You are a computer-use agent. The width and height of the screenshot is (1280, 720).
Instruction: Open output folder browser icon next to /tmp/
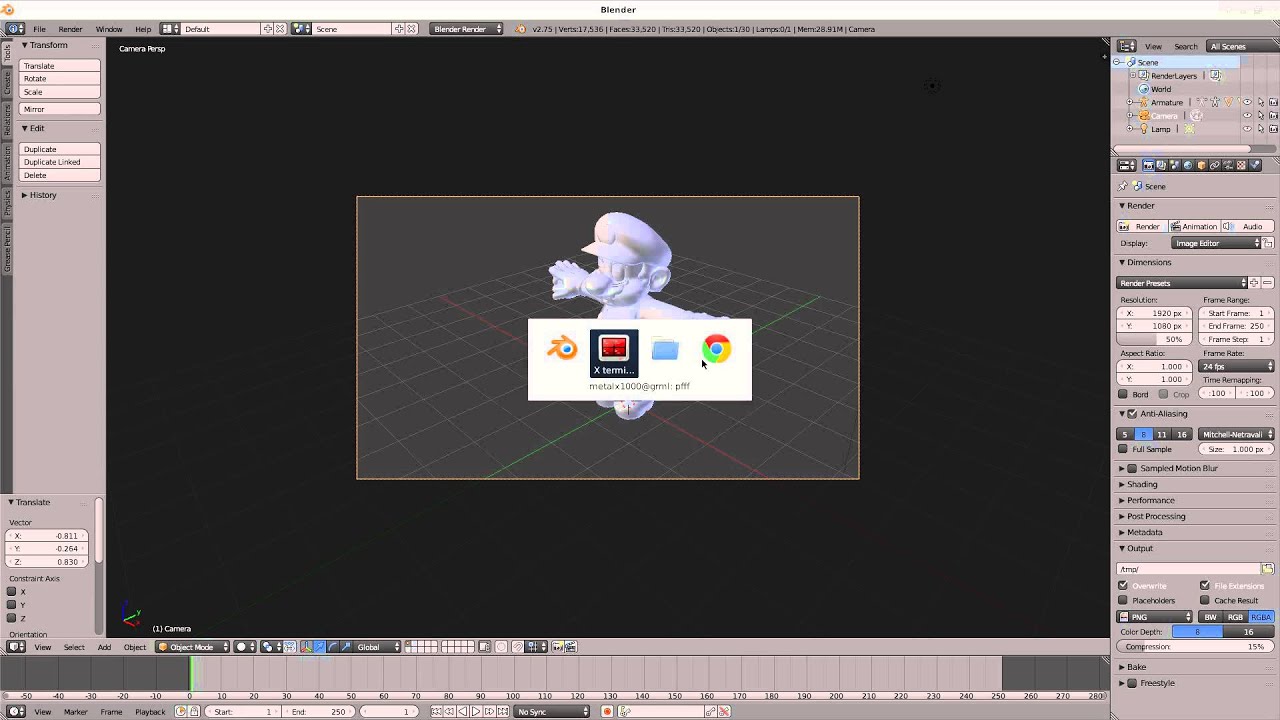point(1267,569)
